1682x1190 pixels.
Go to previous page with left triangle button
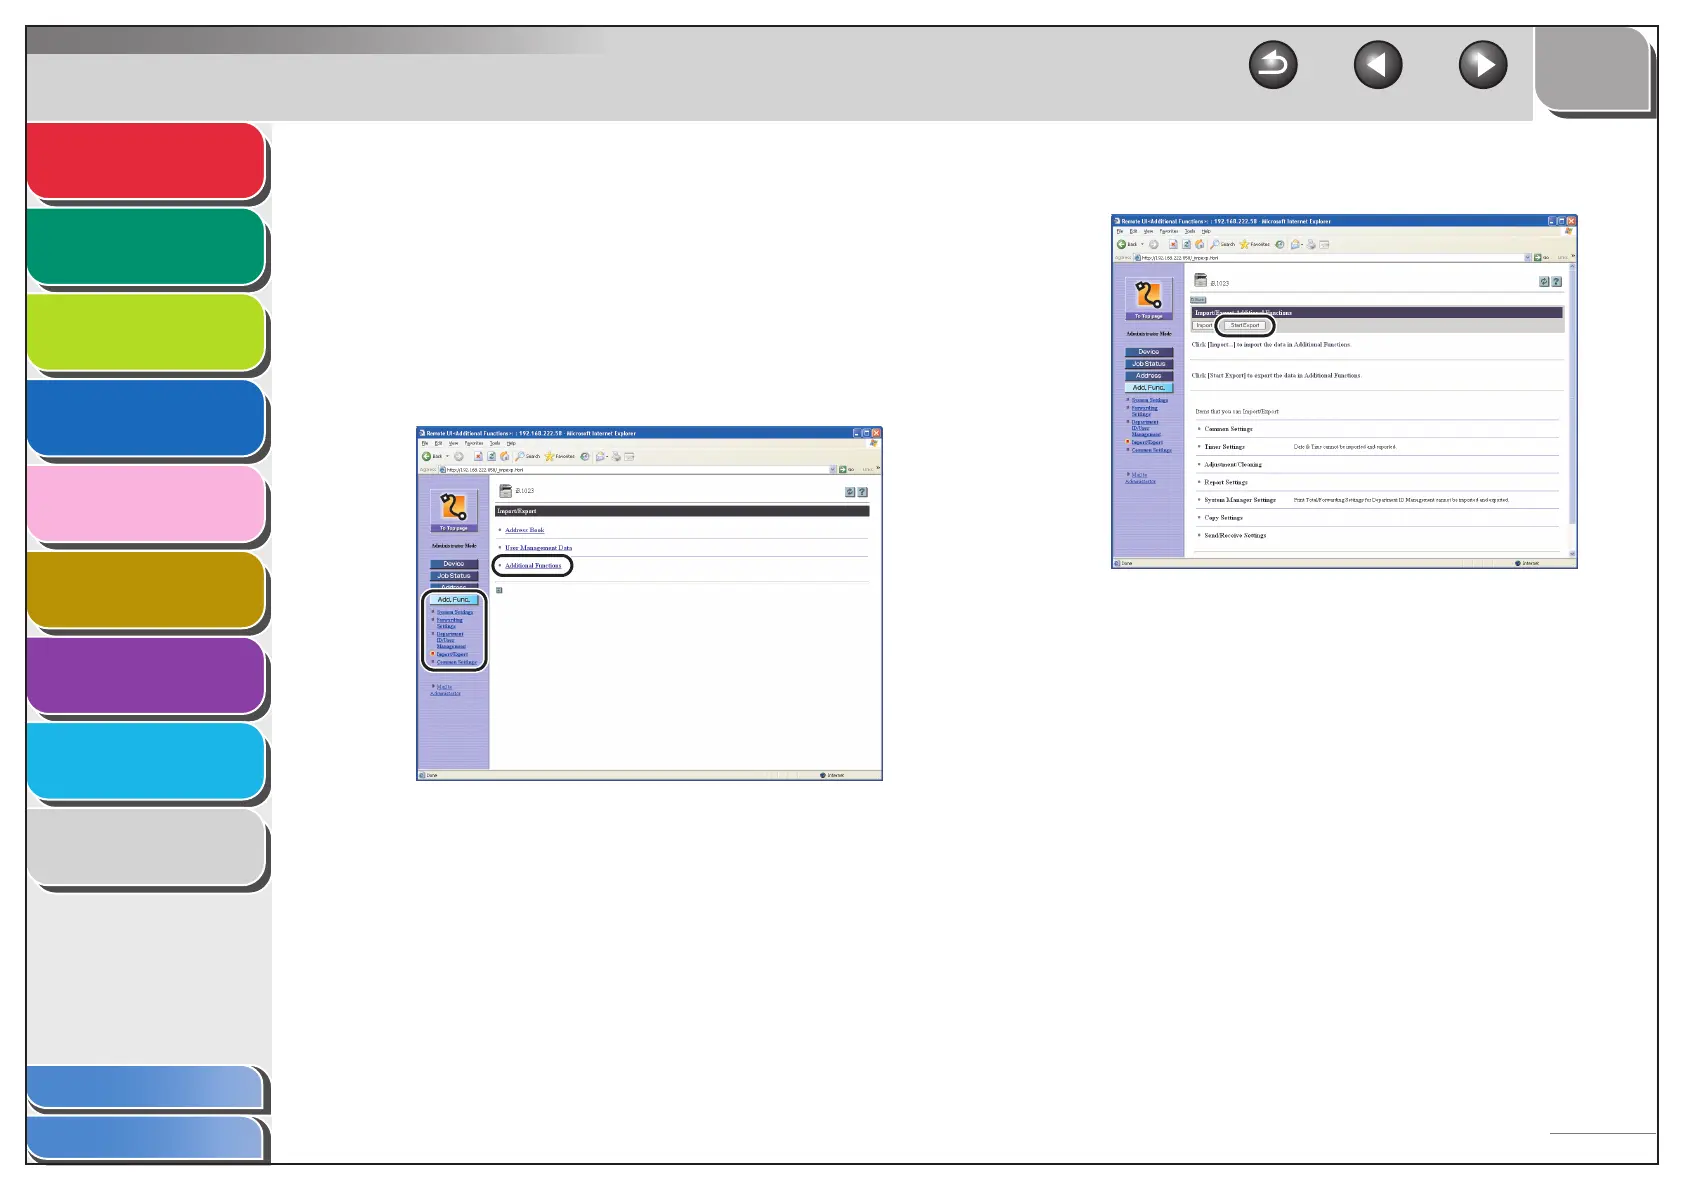coord(1378,66)
